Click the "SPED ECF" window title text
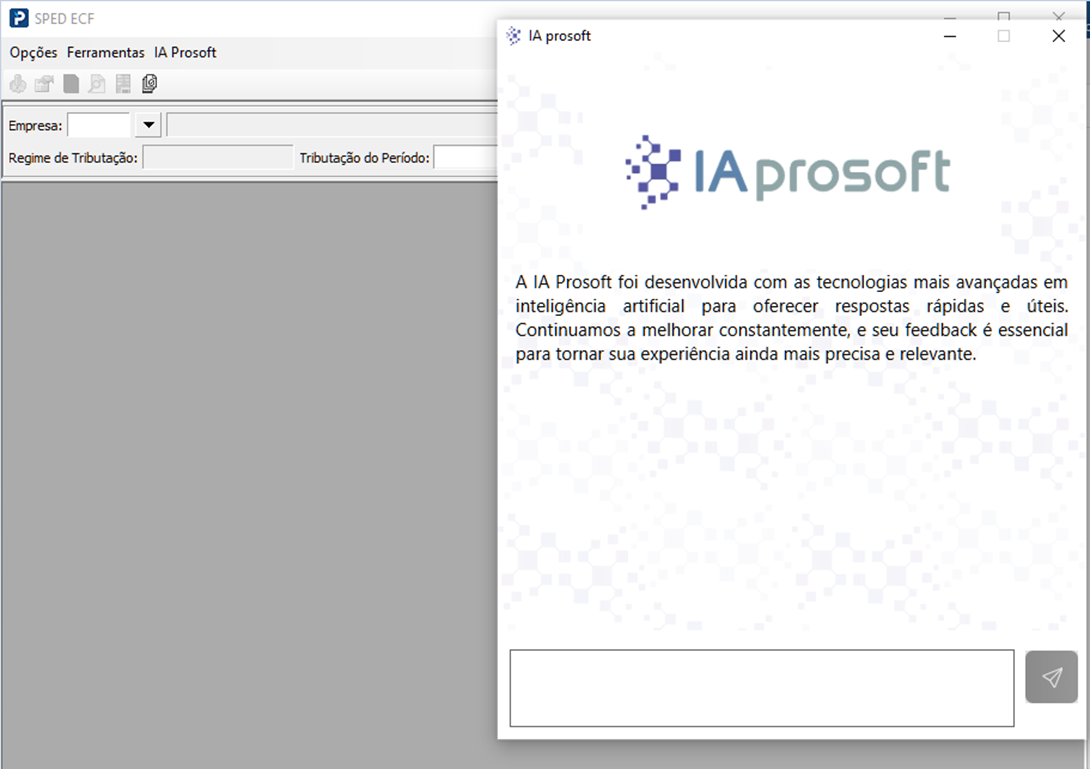 (x=65, y=19)
